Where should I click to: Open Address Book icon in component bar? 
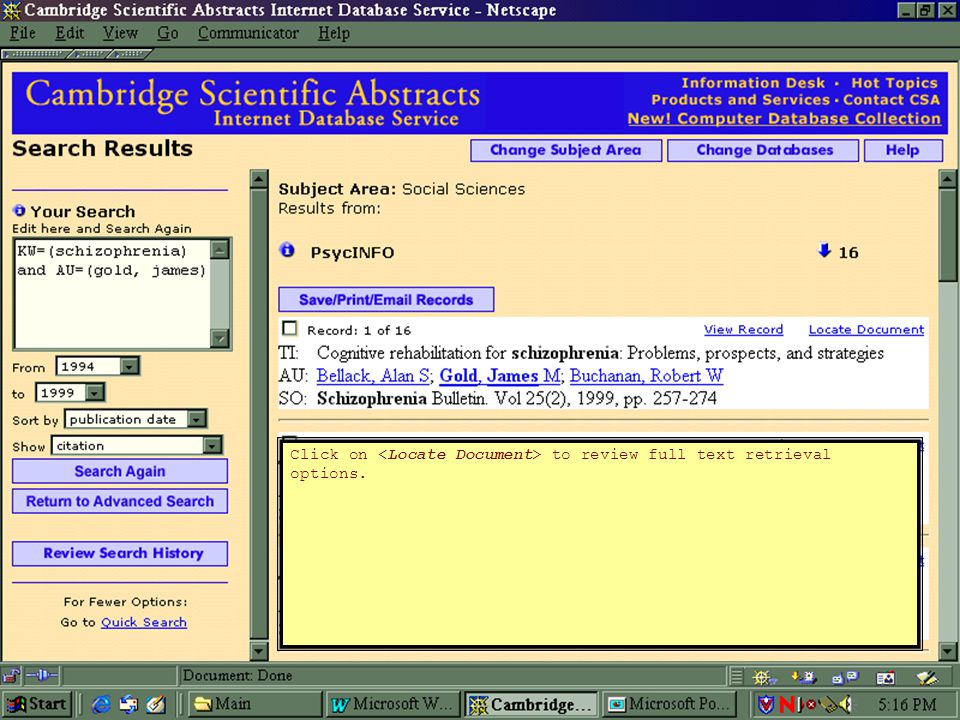(885, 677)
